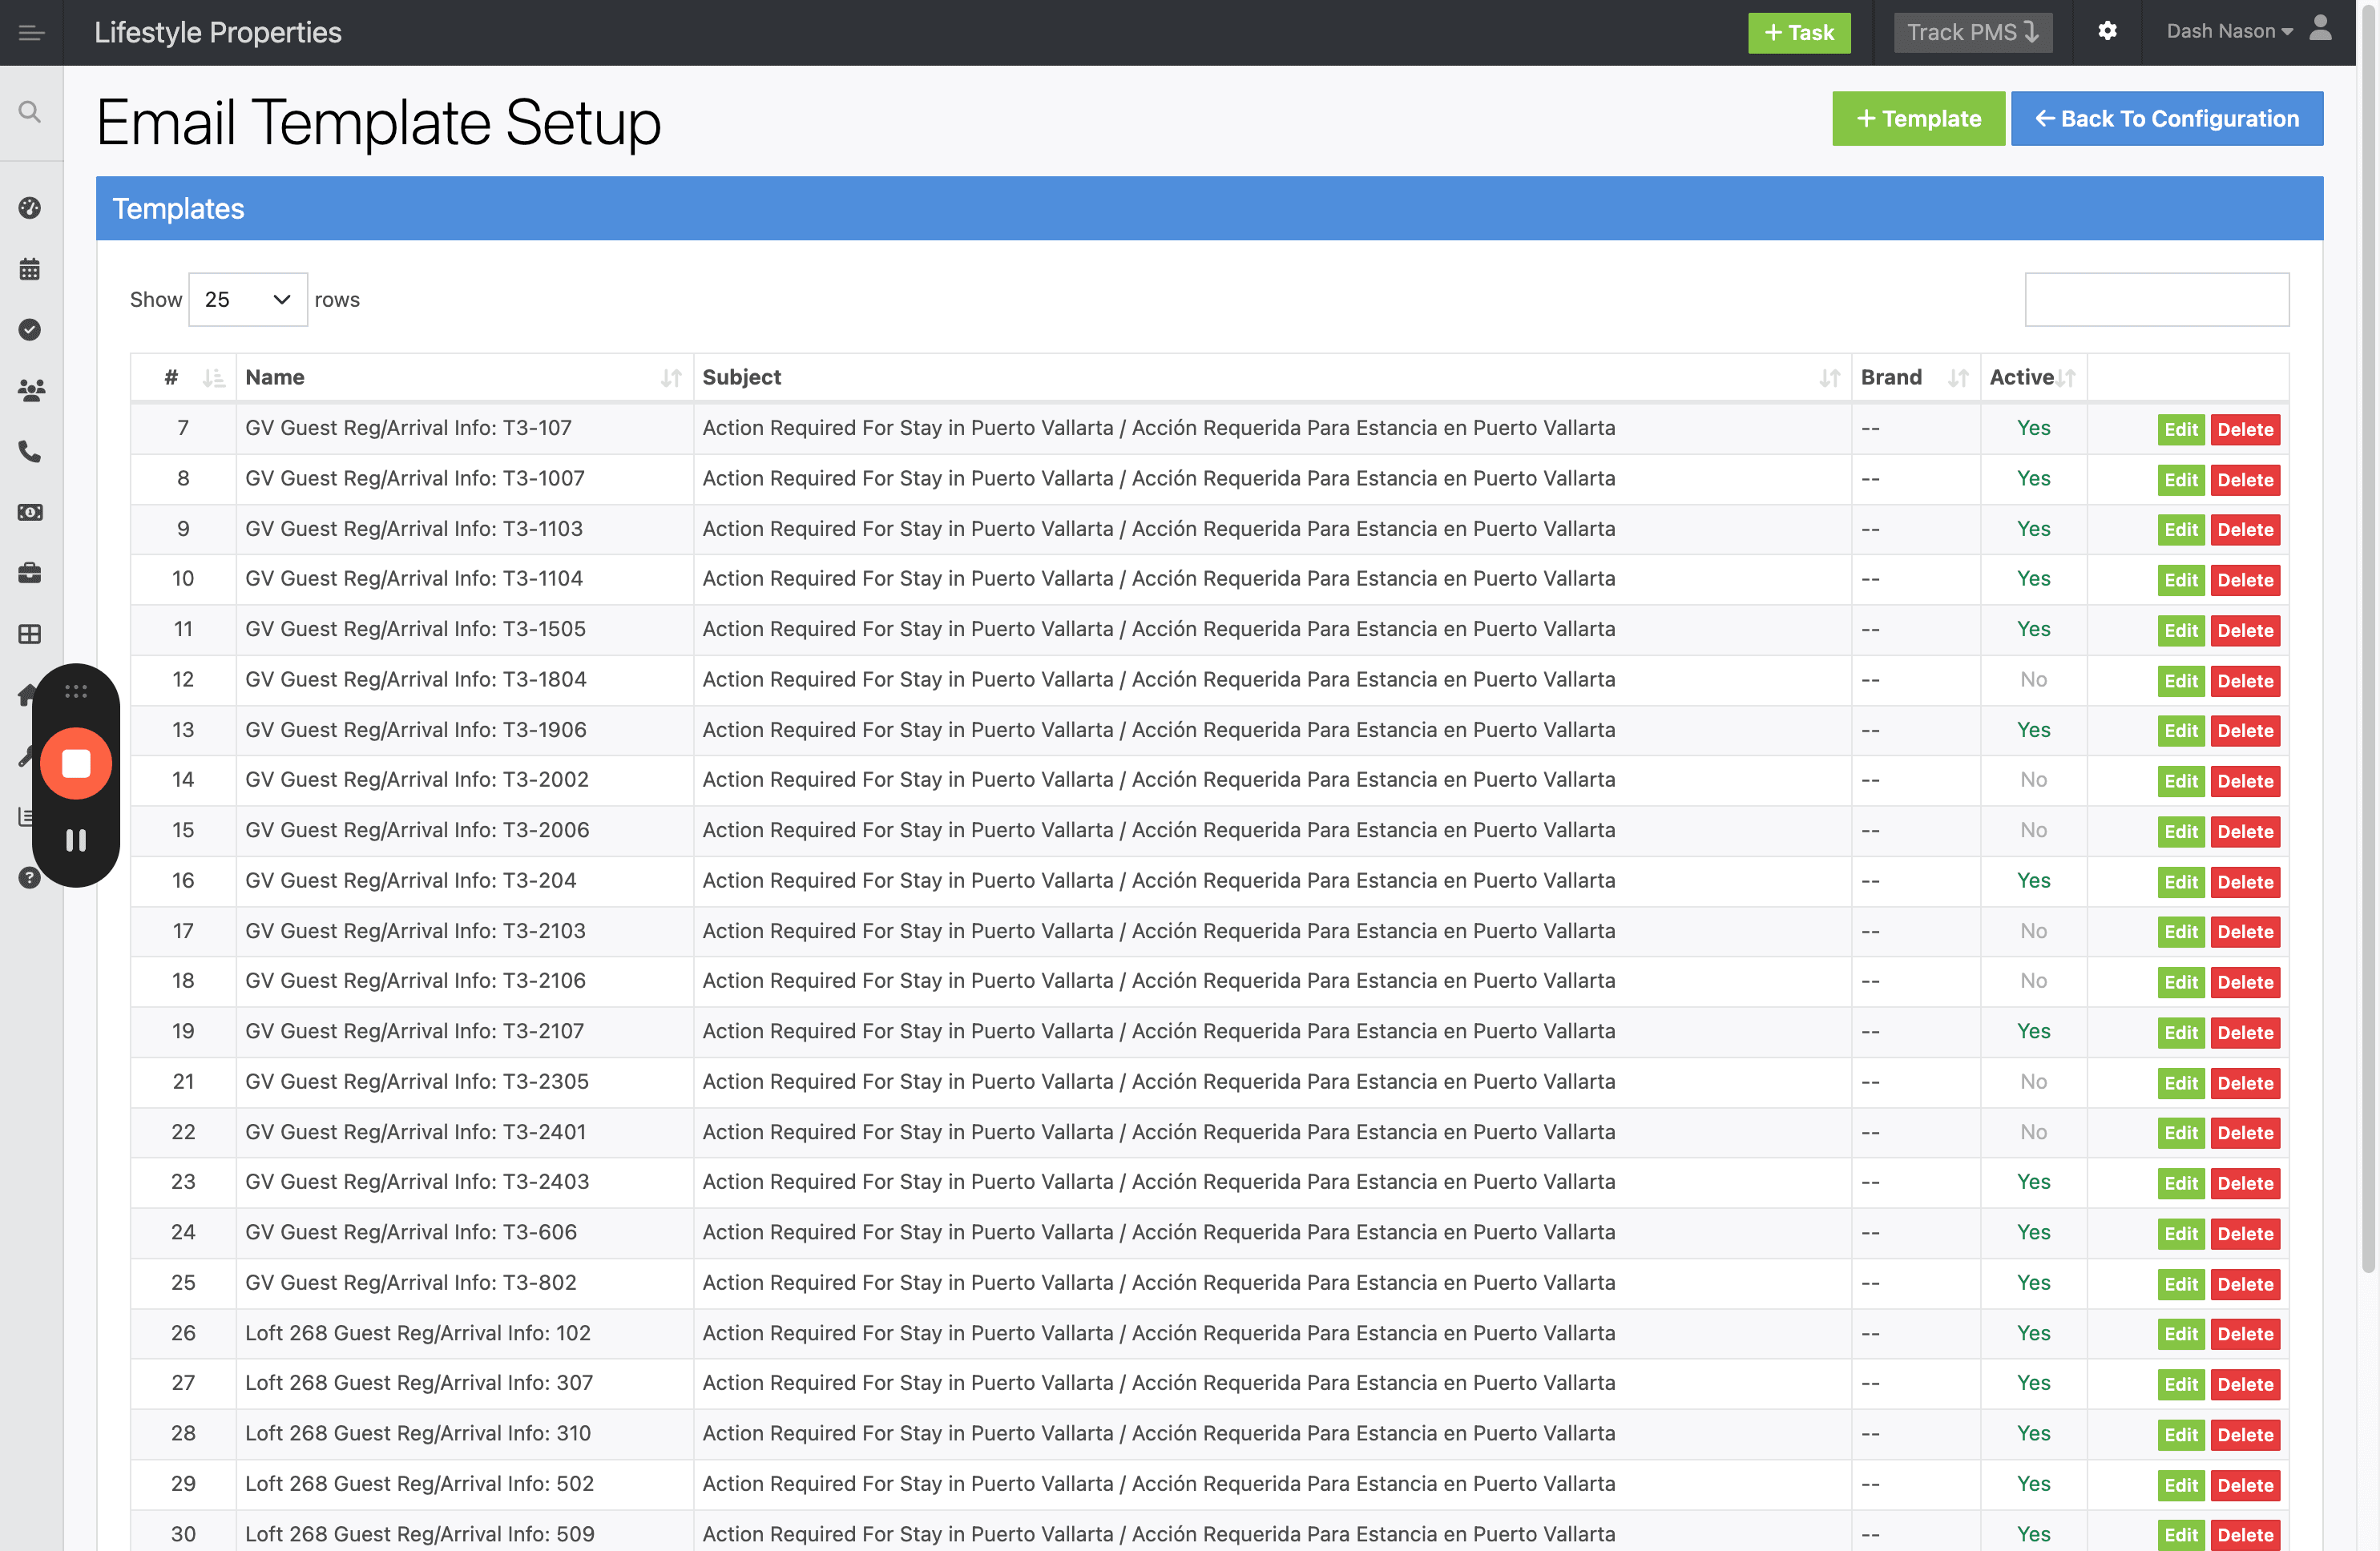The image size is (2380, 1551).
Task: Delete template T3-606
Action: coord(2244,1234)
